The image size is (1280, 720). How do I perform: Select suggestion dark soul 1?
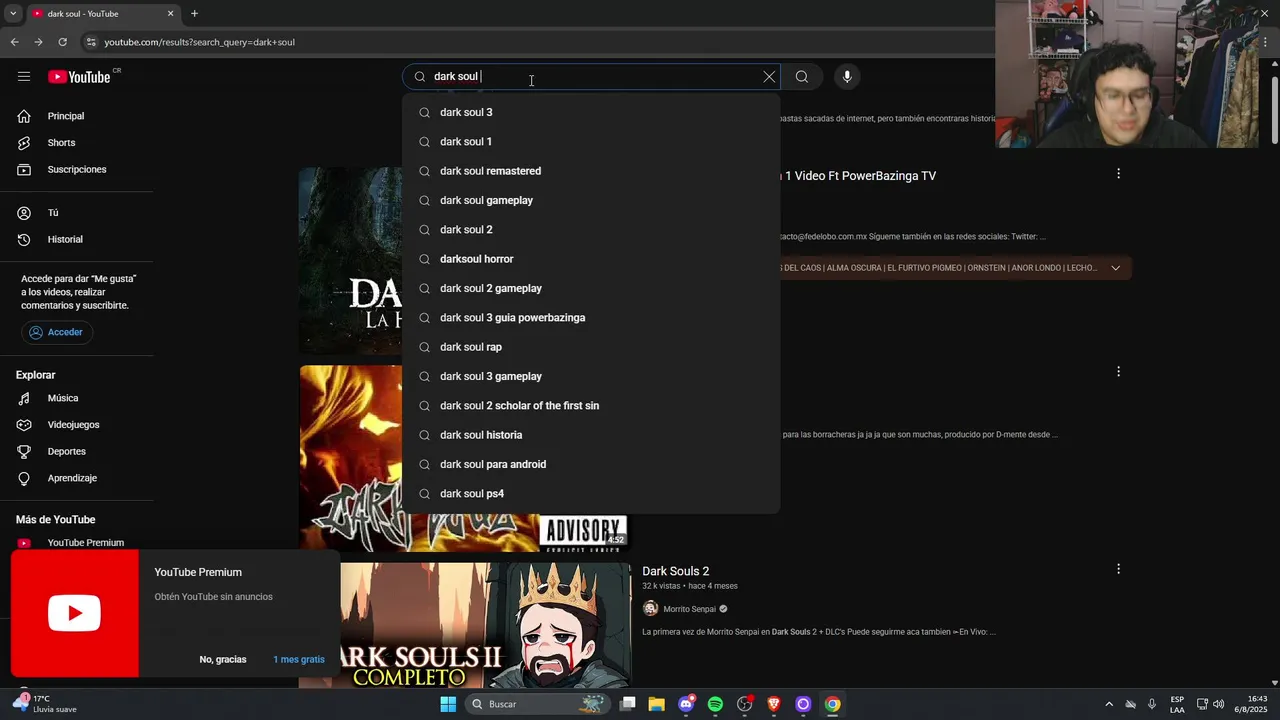(591, 142)
